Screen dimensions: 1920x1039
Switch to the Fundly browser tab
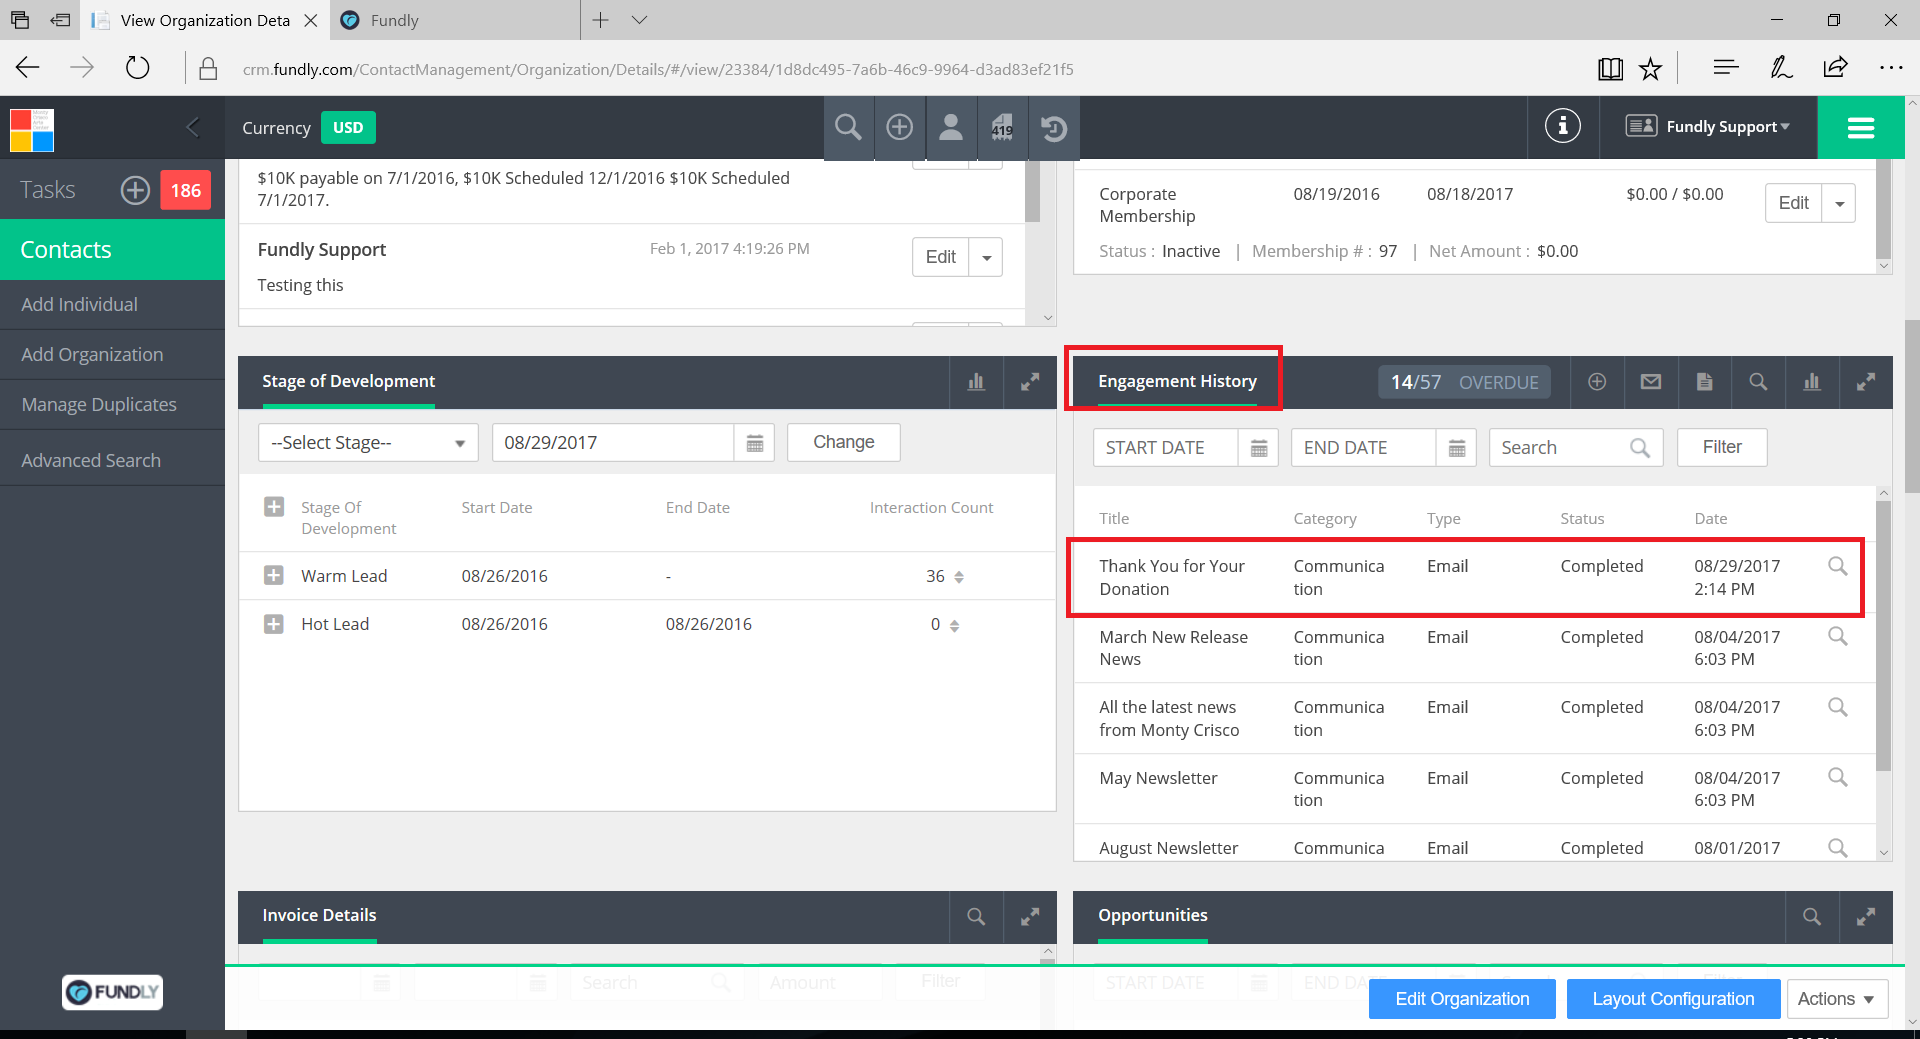pos(453,20)
